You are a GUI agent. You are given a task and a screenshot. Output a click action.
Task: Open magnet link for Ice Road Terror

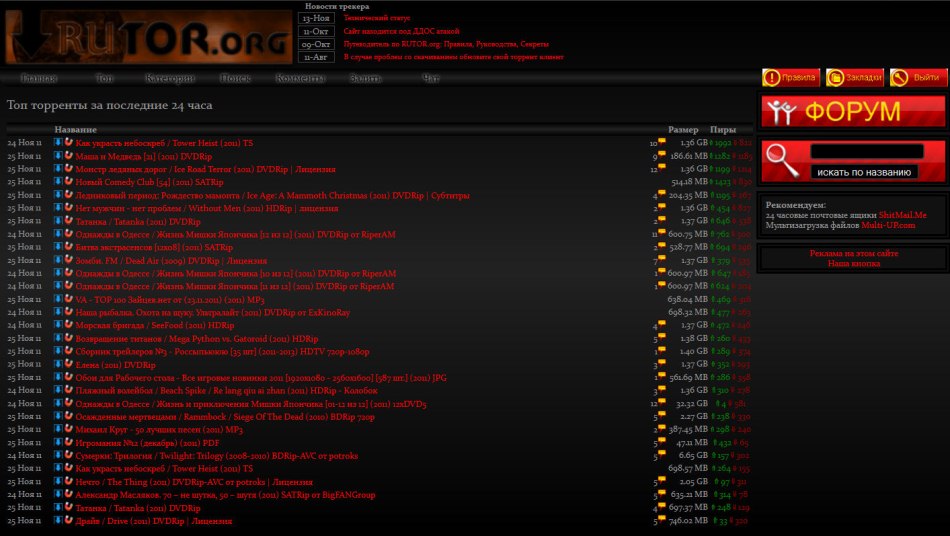click(x=68, y=168)
